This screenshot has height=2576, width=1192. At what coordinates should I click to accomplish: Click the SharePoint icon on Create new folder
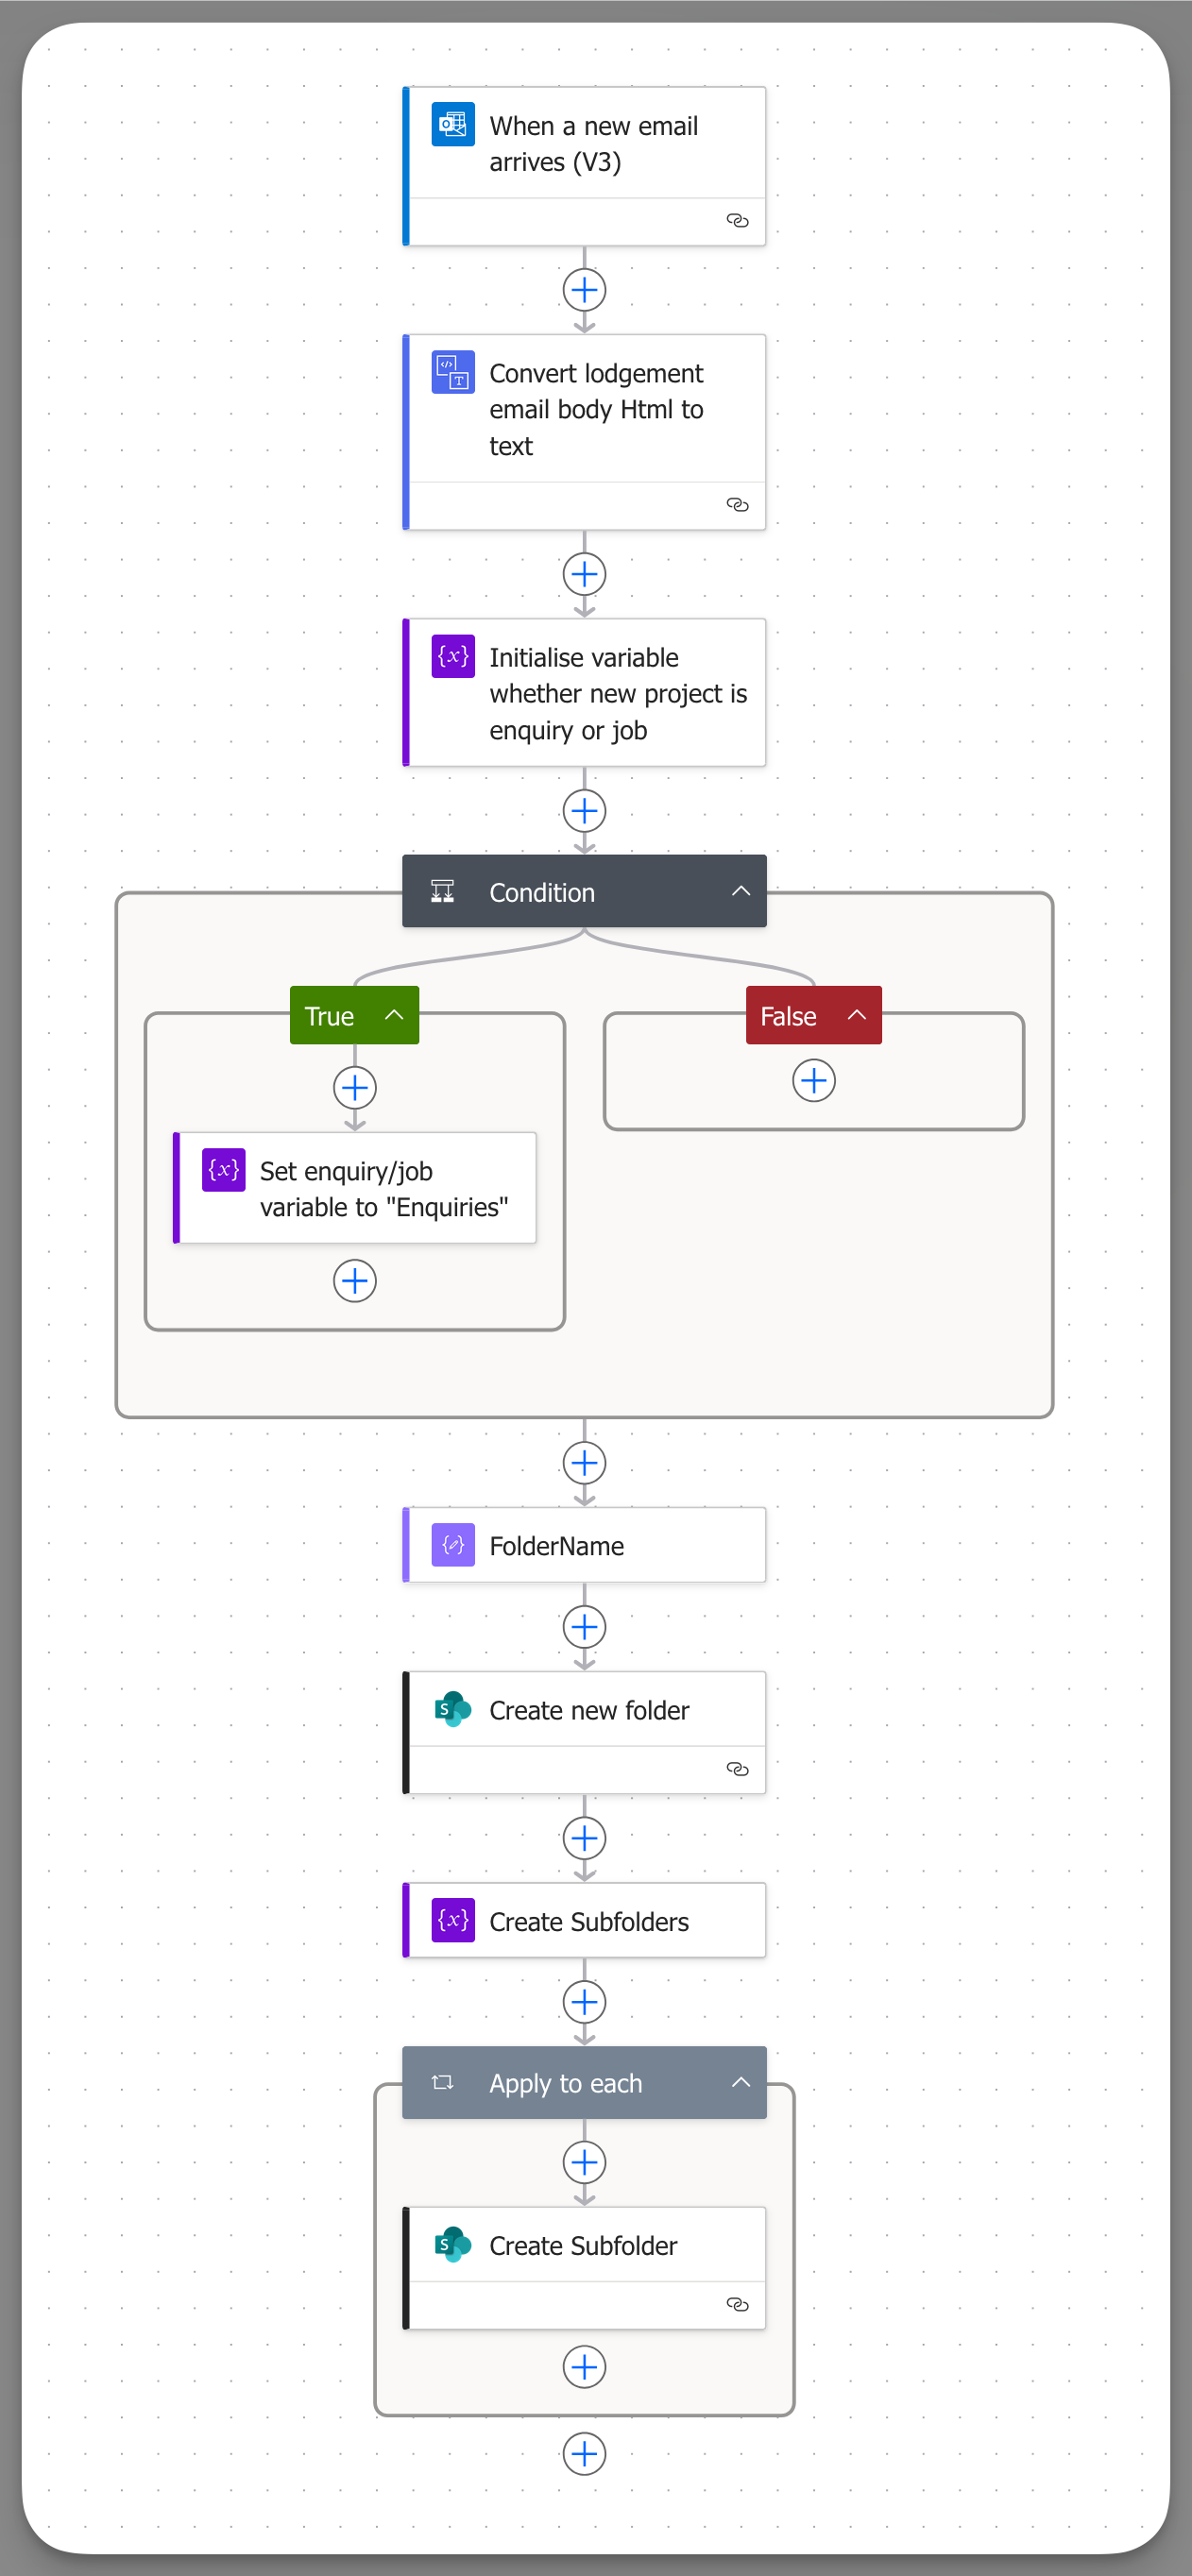coord(453,1709)
